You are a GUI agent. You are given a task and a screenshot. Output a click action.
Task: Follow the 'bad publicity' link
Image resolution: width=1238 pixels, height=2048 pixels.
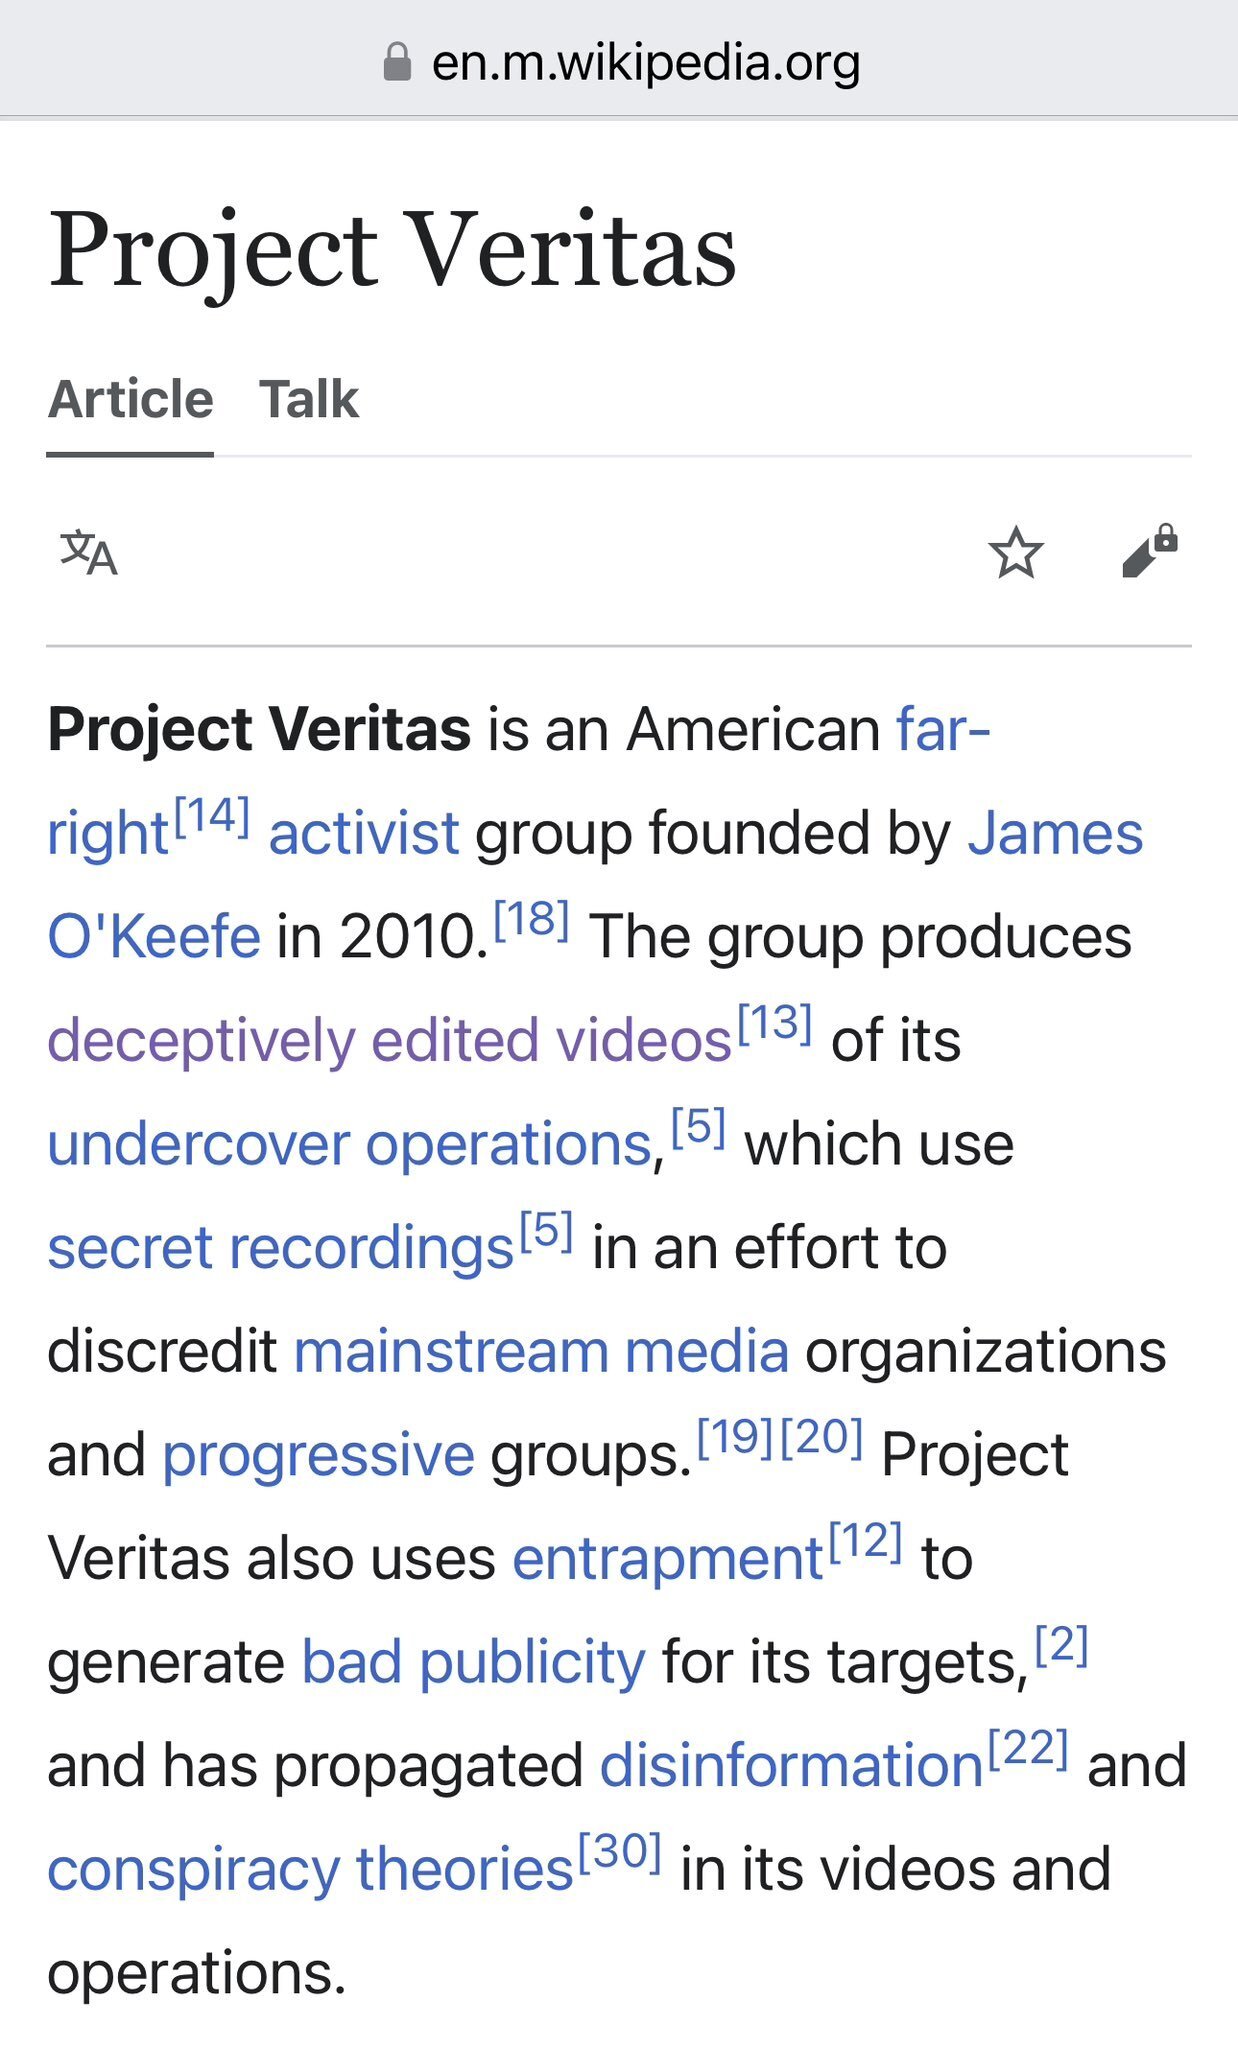pos(473,1662)
